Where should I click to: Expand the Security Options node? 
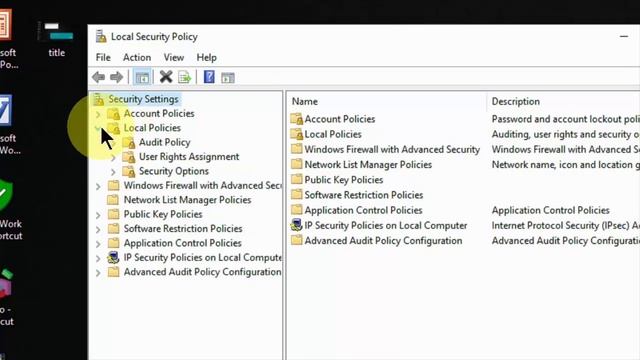[x=113, y=172]
